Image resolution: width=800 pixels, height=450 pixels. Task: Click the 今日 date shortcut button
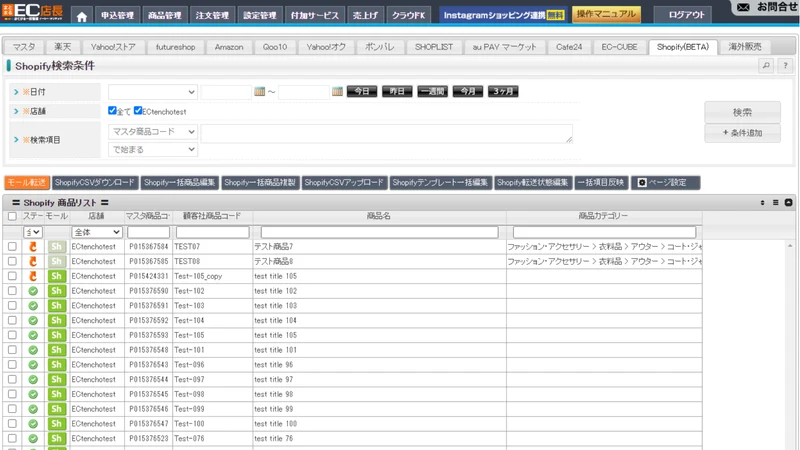coord(362,91)
